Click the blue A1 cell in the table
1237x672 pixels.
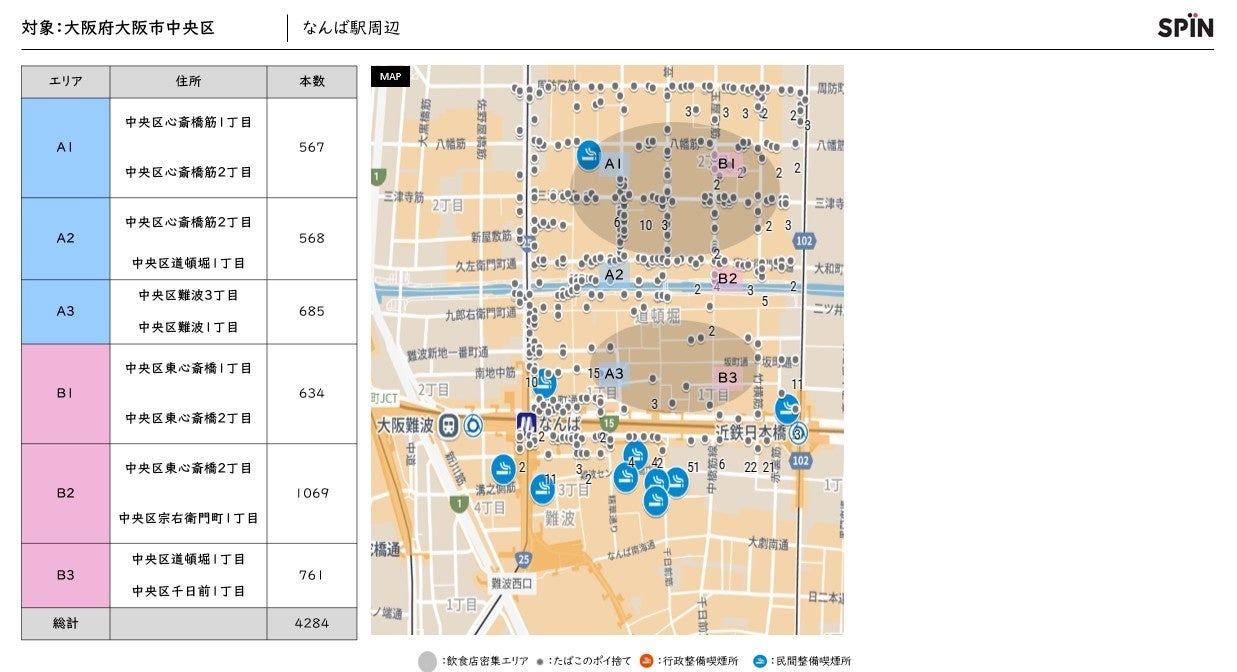coord(66,147)
